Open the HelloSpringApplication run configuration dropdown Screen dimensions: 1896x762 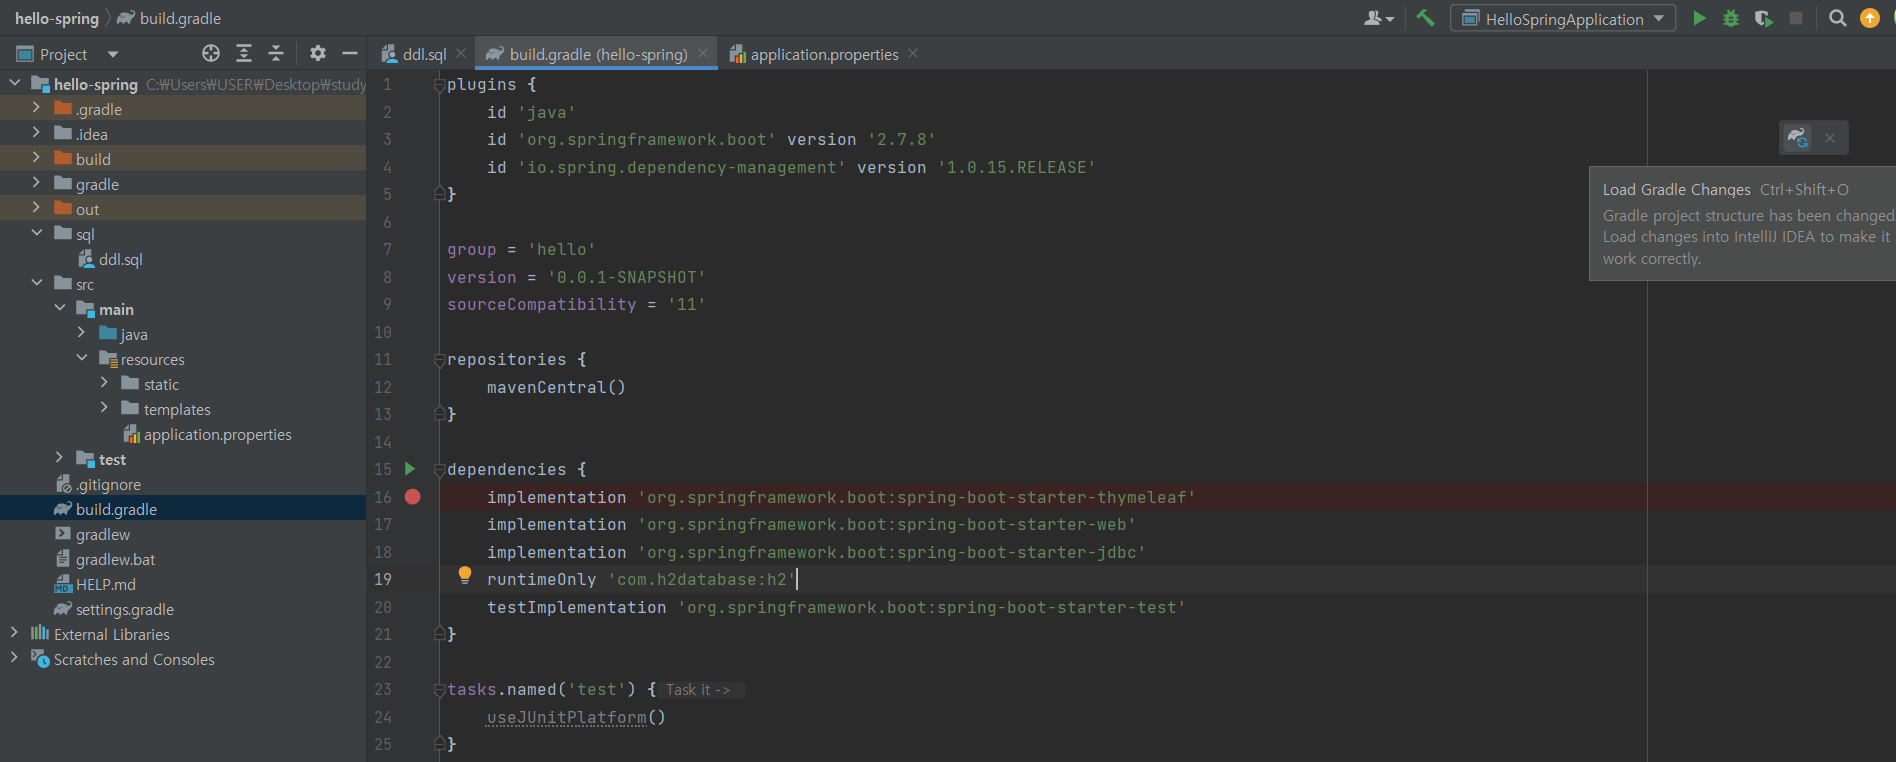coord(1563,18)
